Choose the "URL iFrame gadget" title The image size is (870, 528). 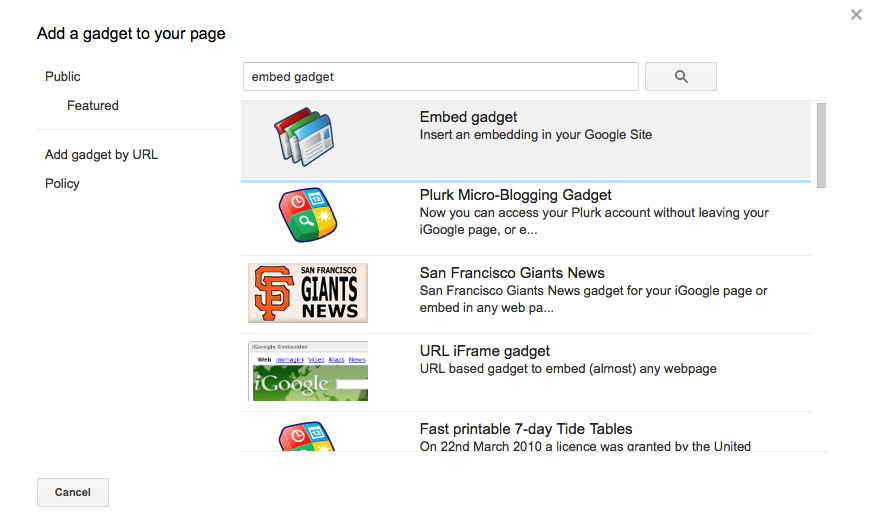[485, 351]
